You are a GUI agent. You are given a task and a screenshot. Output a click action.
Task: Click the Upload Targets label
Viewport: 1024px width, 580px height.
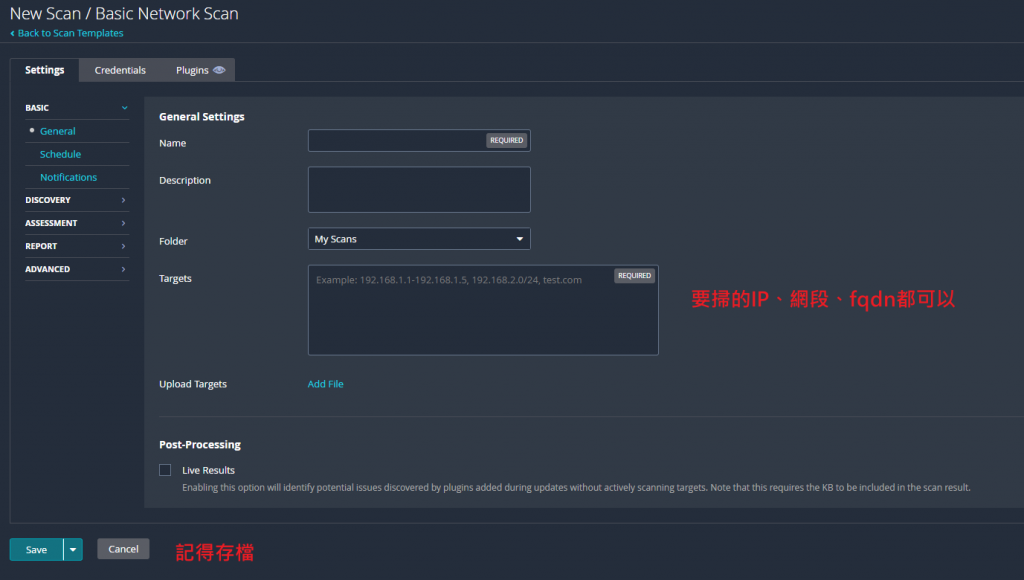[x=193, y=384]
